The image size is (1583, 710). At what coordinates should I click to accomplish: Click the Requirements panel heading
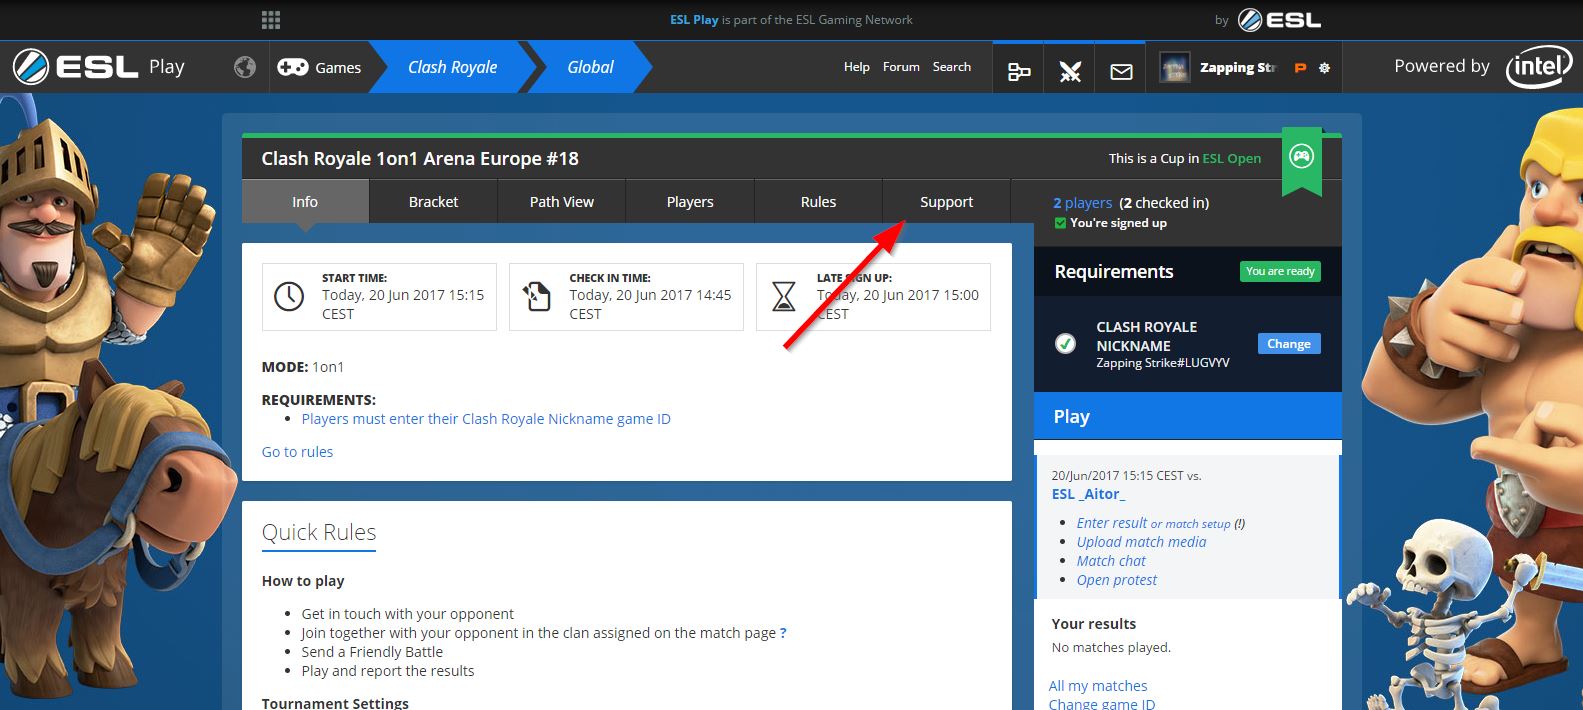1114,272
